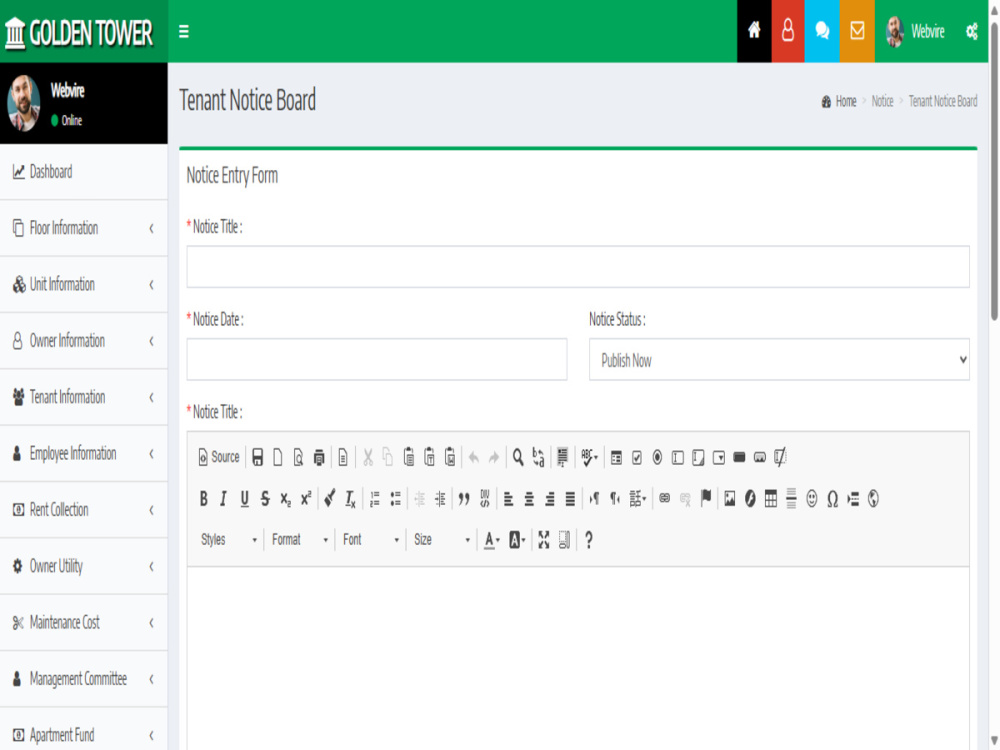Insert a Special Character omega icon

pyautogui.click(x=832, y=499)
